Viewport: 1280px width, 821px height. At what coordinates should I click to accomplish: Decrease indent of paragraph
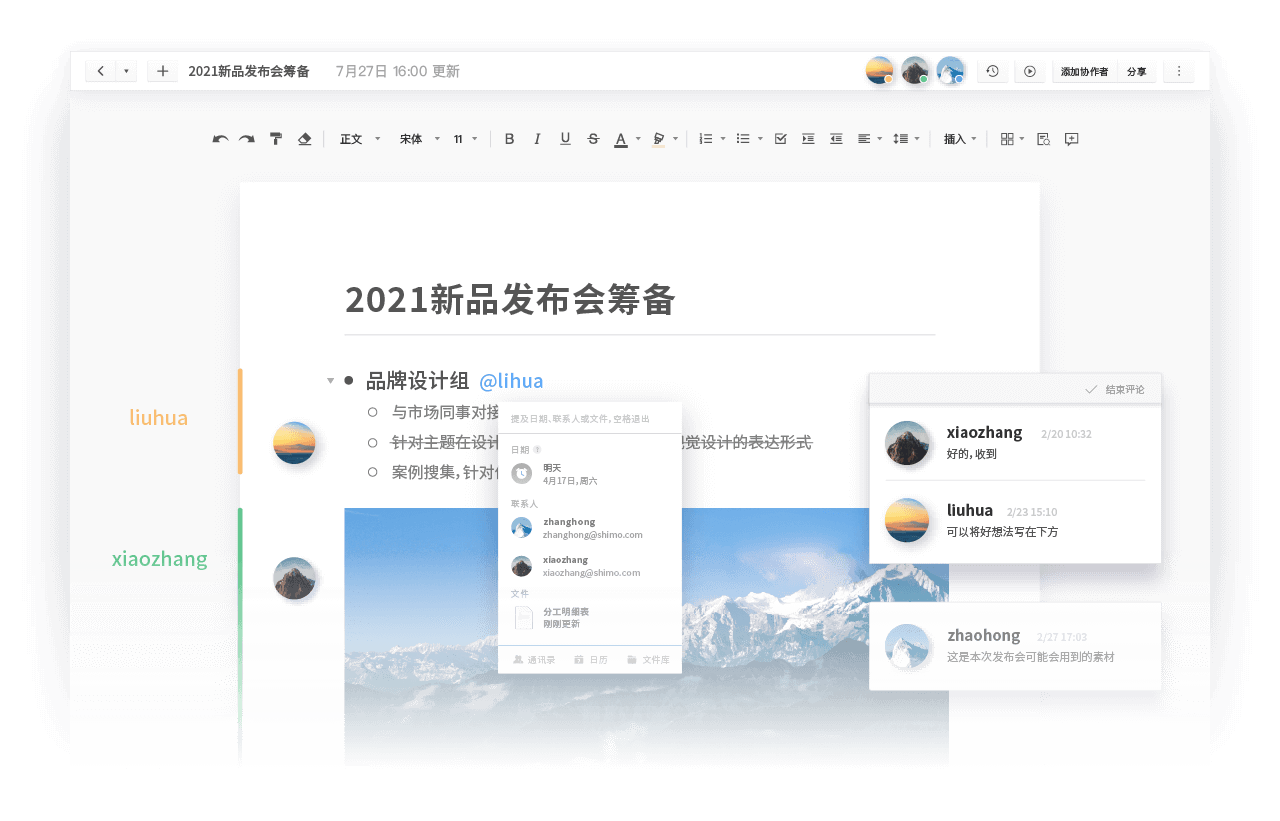point(836,139)
